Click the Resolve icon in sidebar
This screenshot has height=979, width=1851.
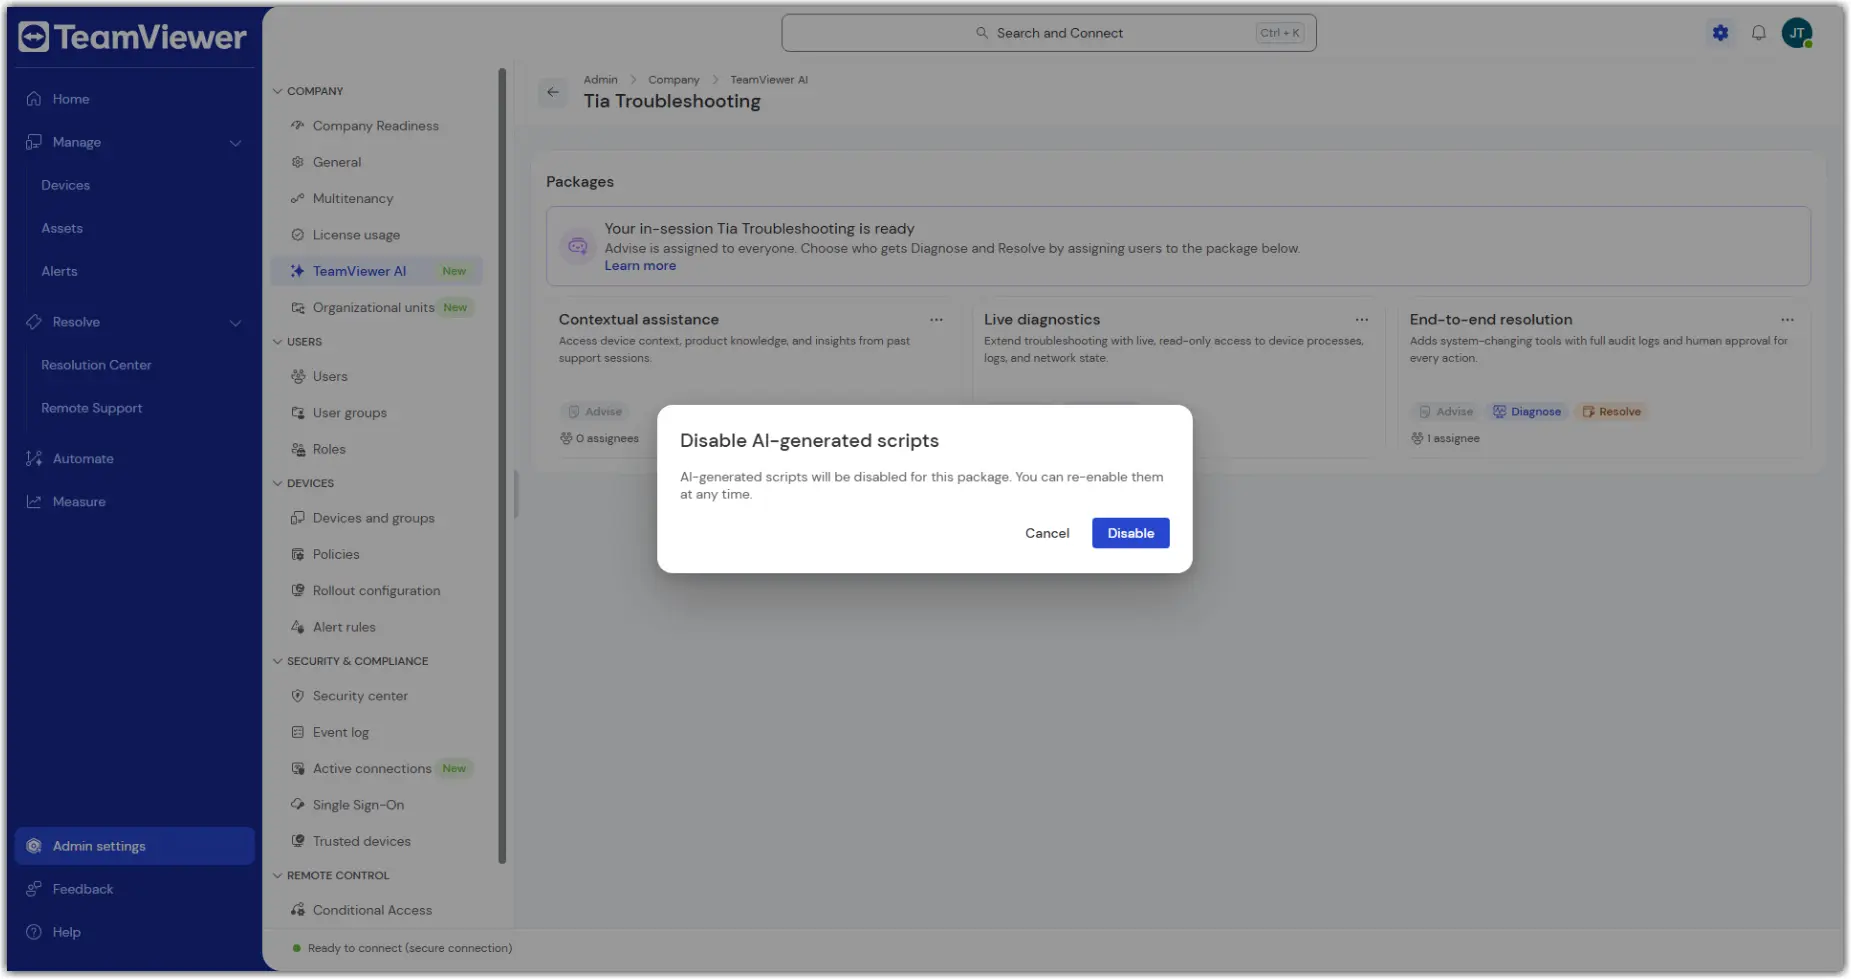pyautogui.click(x=34, y=322)
